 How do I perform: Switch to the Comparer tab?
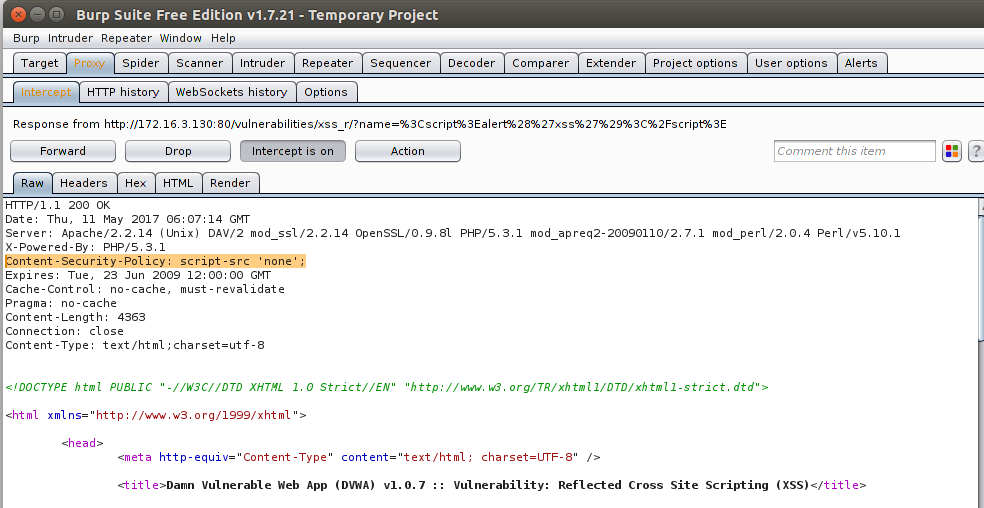540,63
